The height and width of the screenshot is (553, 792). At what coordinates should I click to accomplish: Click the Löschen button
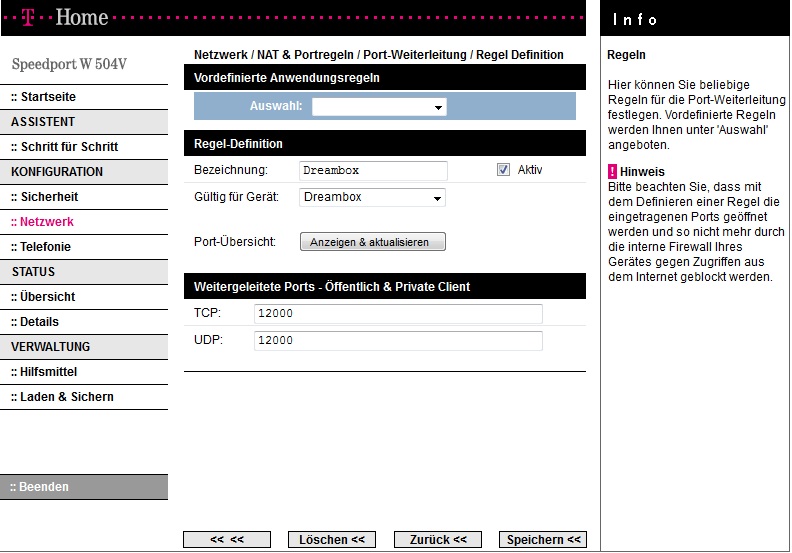pyautogui.click(x=332, y=540)
